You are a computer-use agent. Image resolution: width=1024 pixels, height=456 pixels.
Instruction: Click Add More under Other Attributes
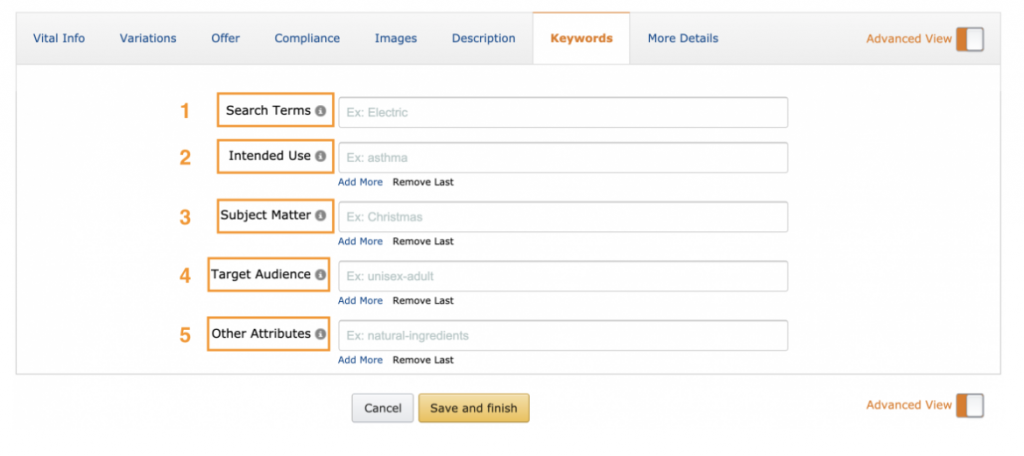tap(360, 360)
